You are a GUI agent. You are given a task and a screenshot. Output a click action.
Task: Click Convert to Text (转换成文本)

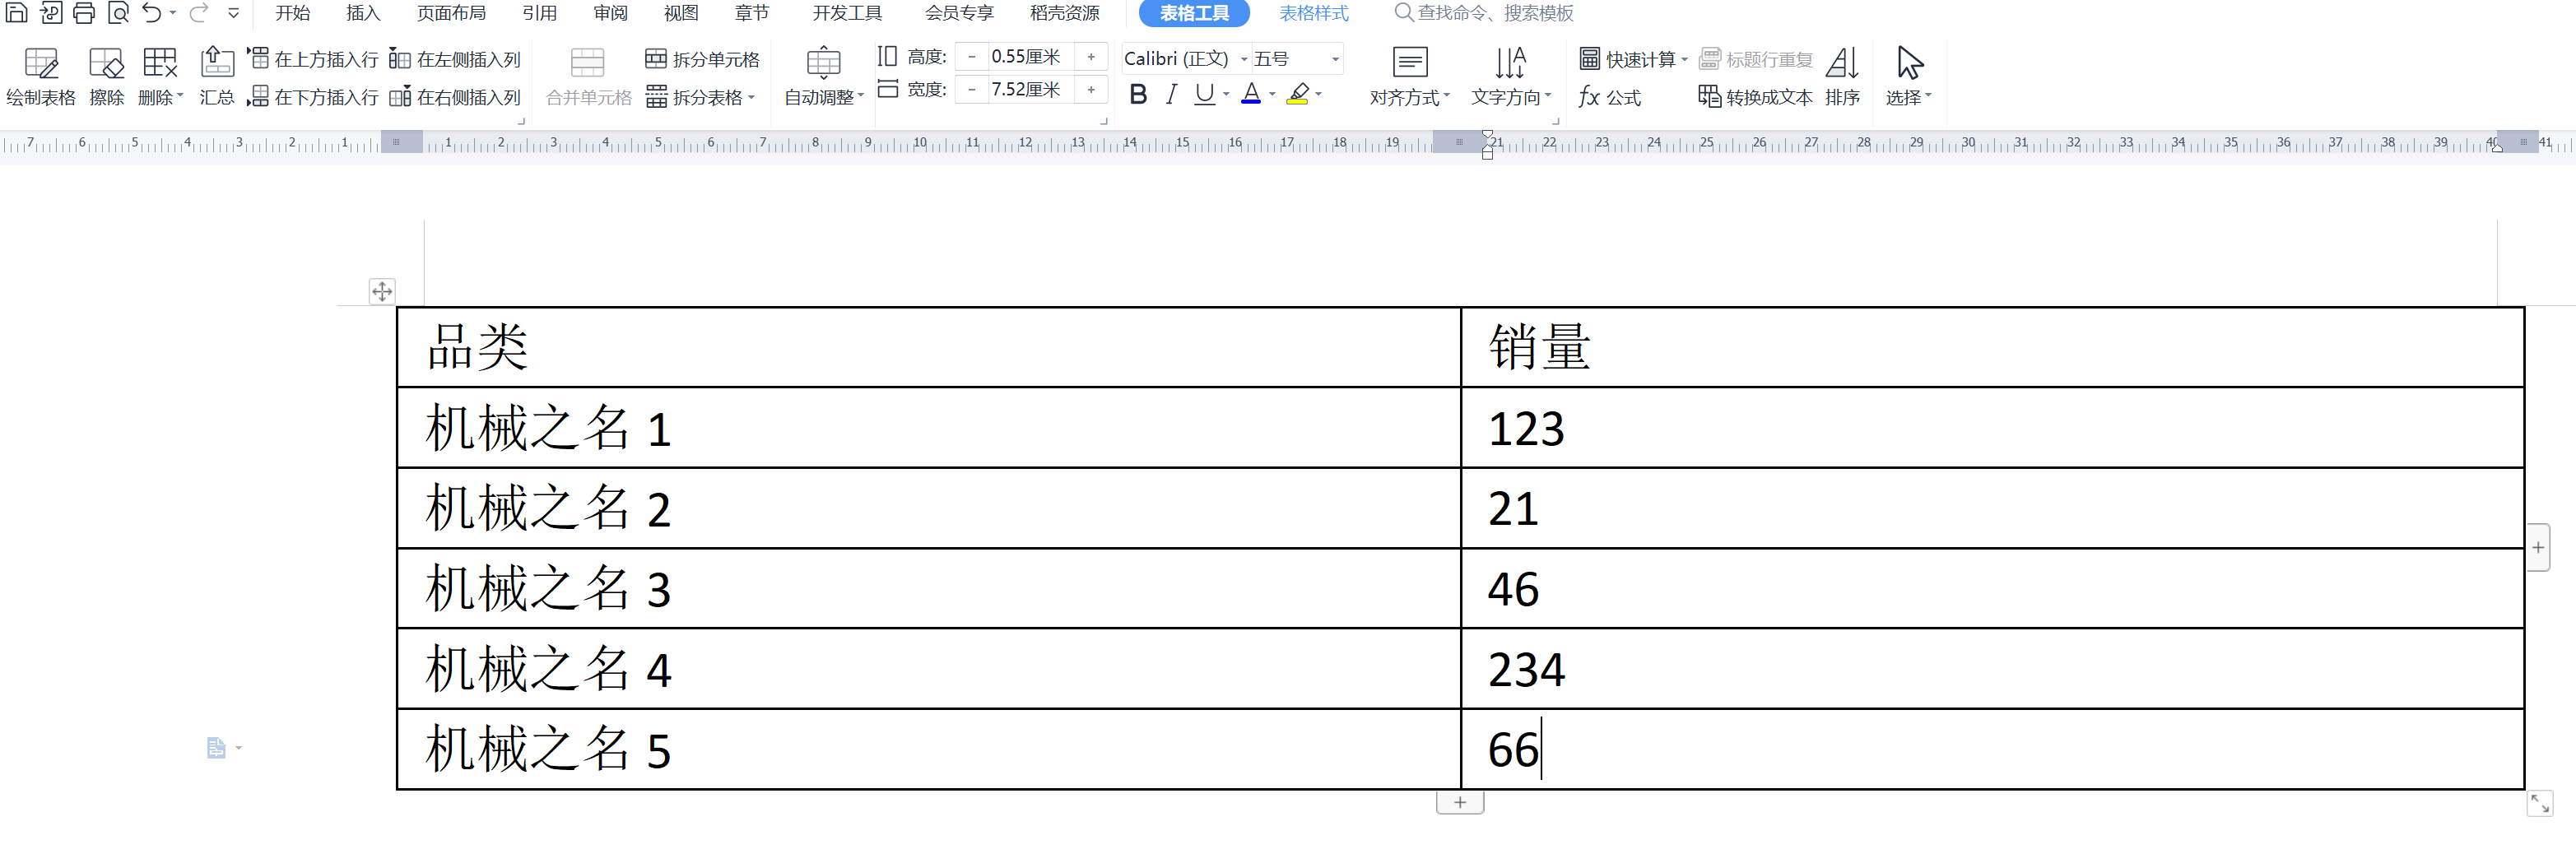point(1755,97)
